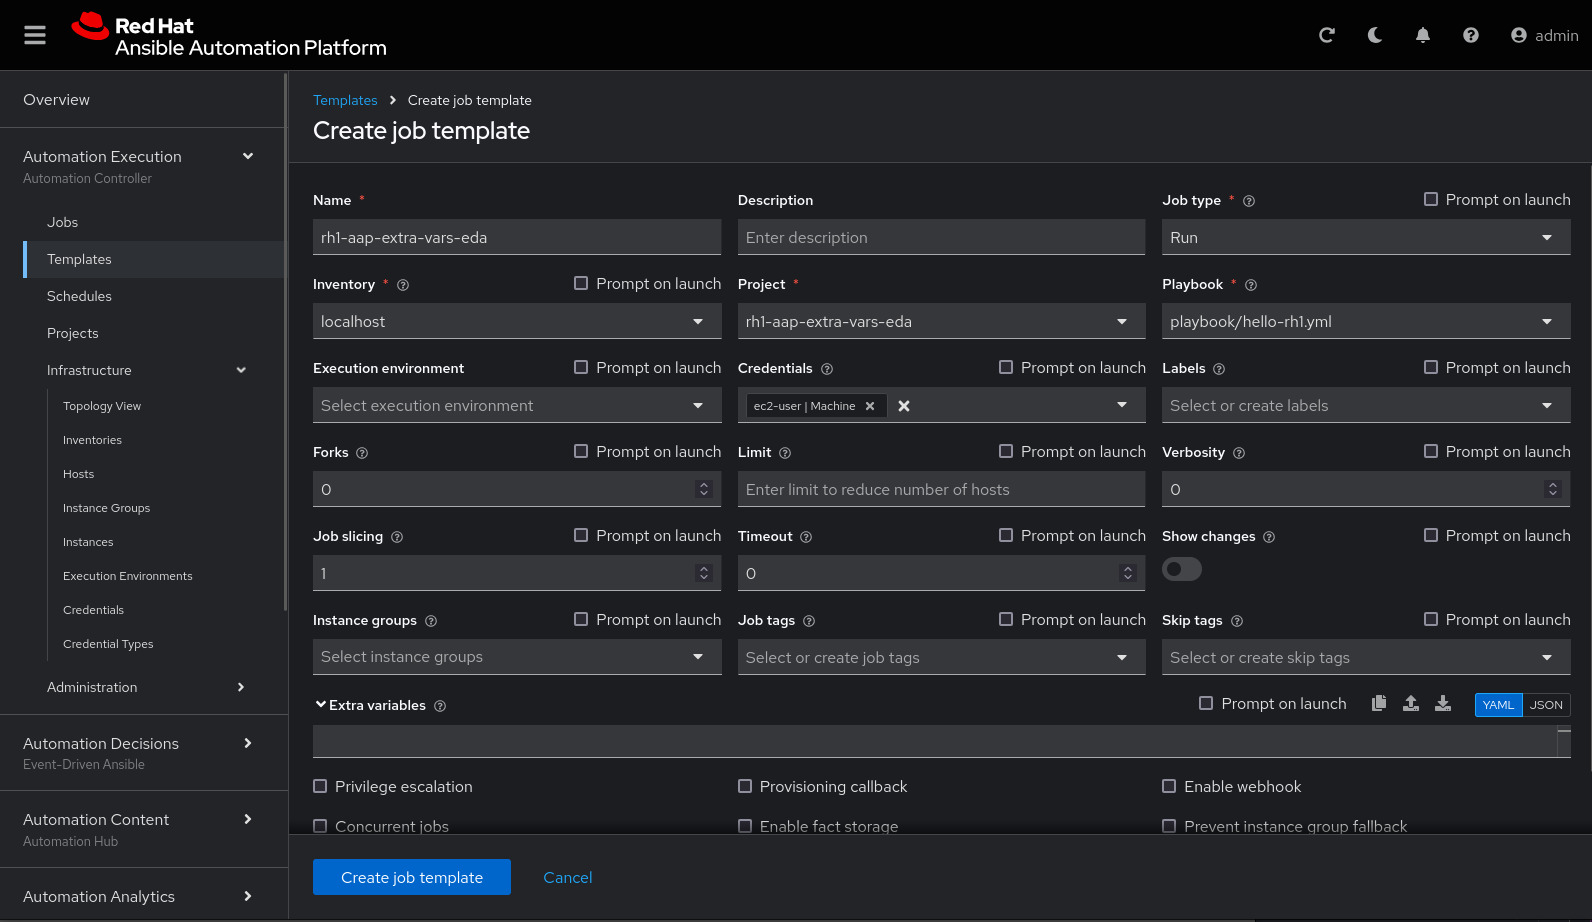
Task: Click the Cancel link
Action: [x=568, y=877]
